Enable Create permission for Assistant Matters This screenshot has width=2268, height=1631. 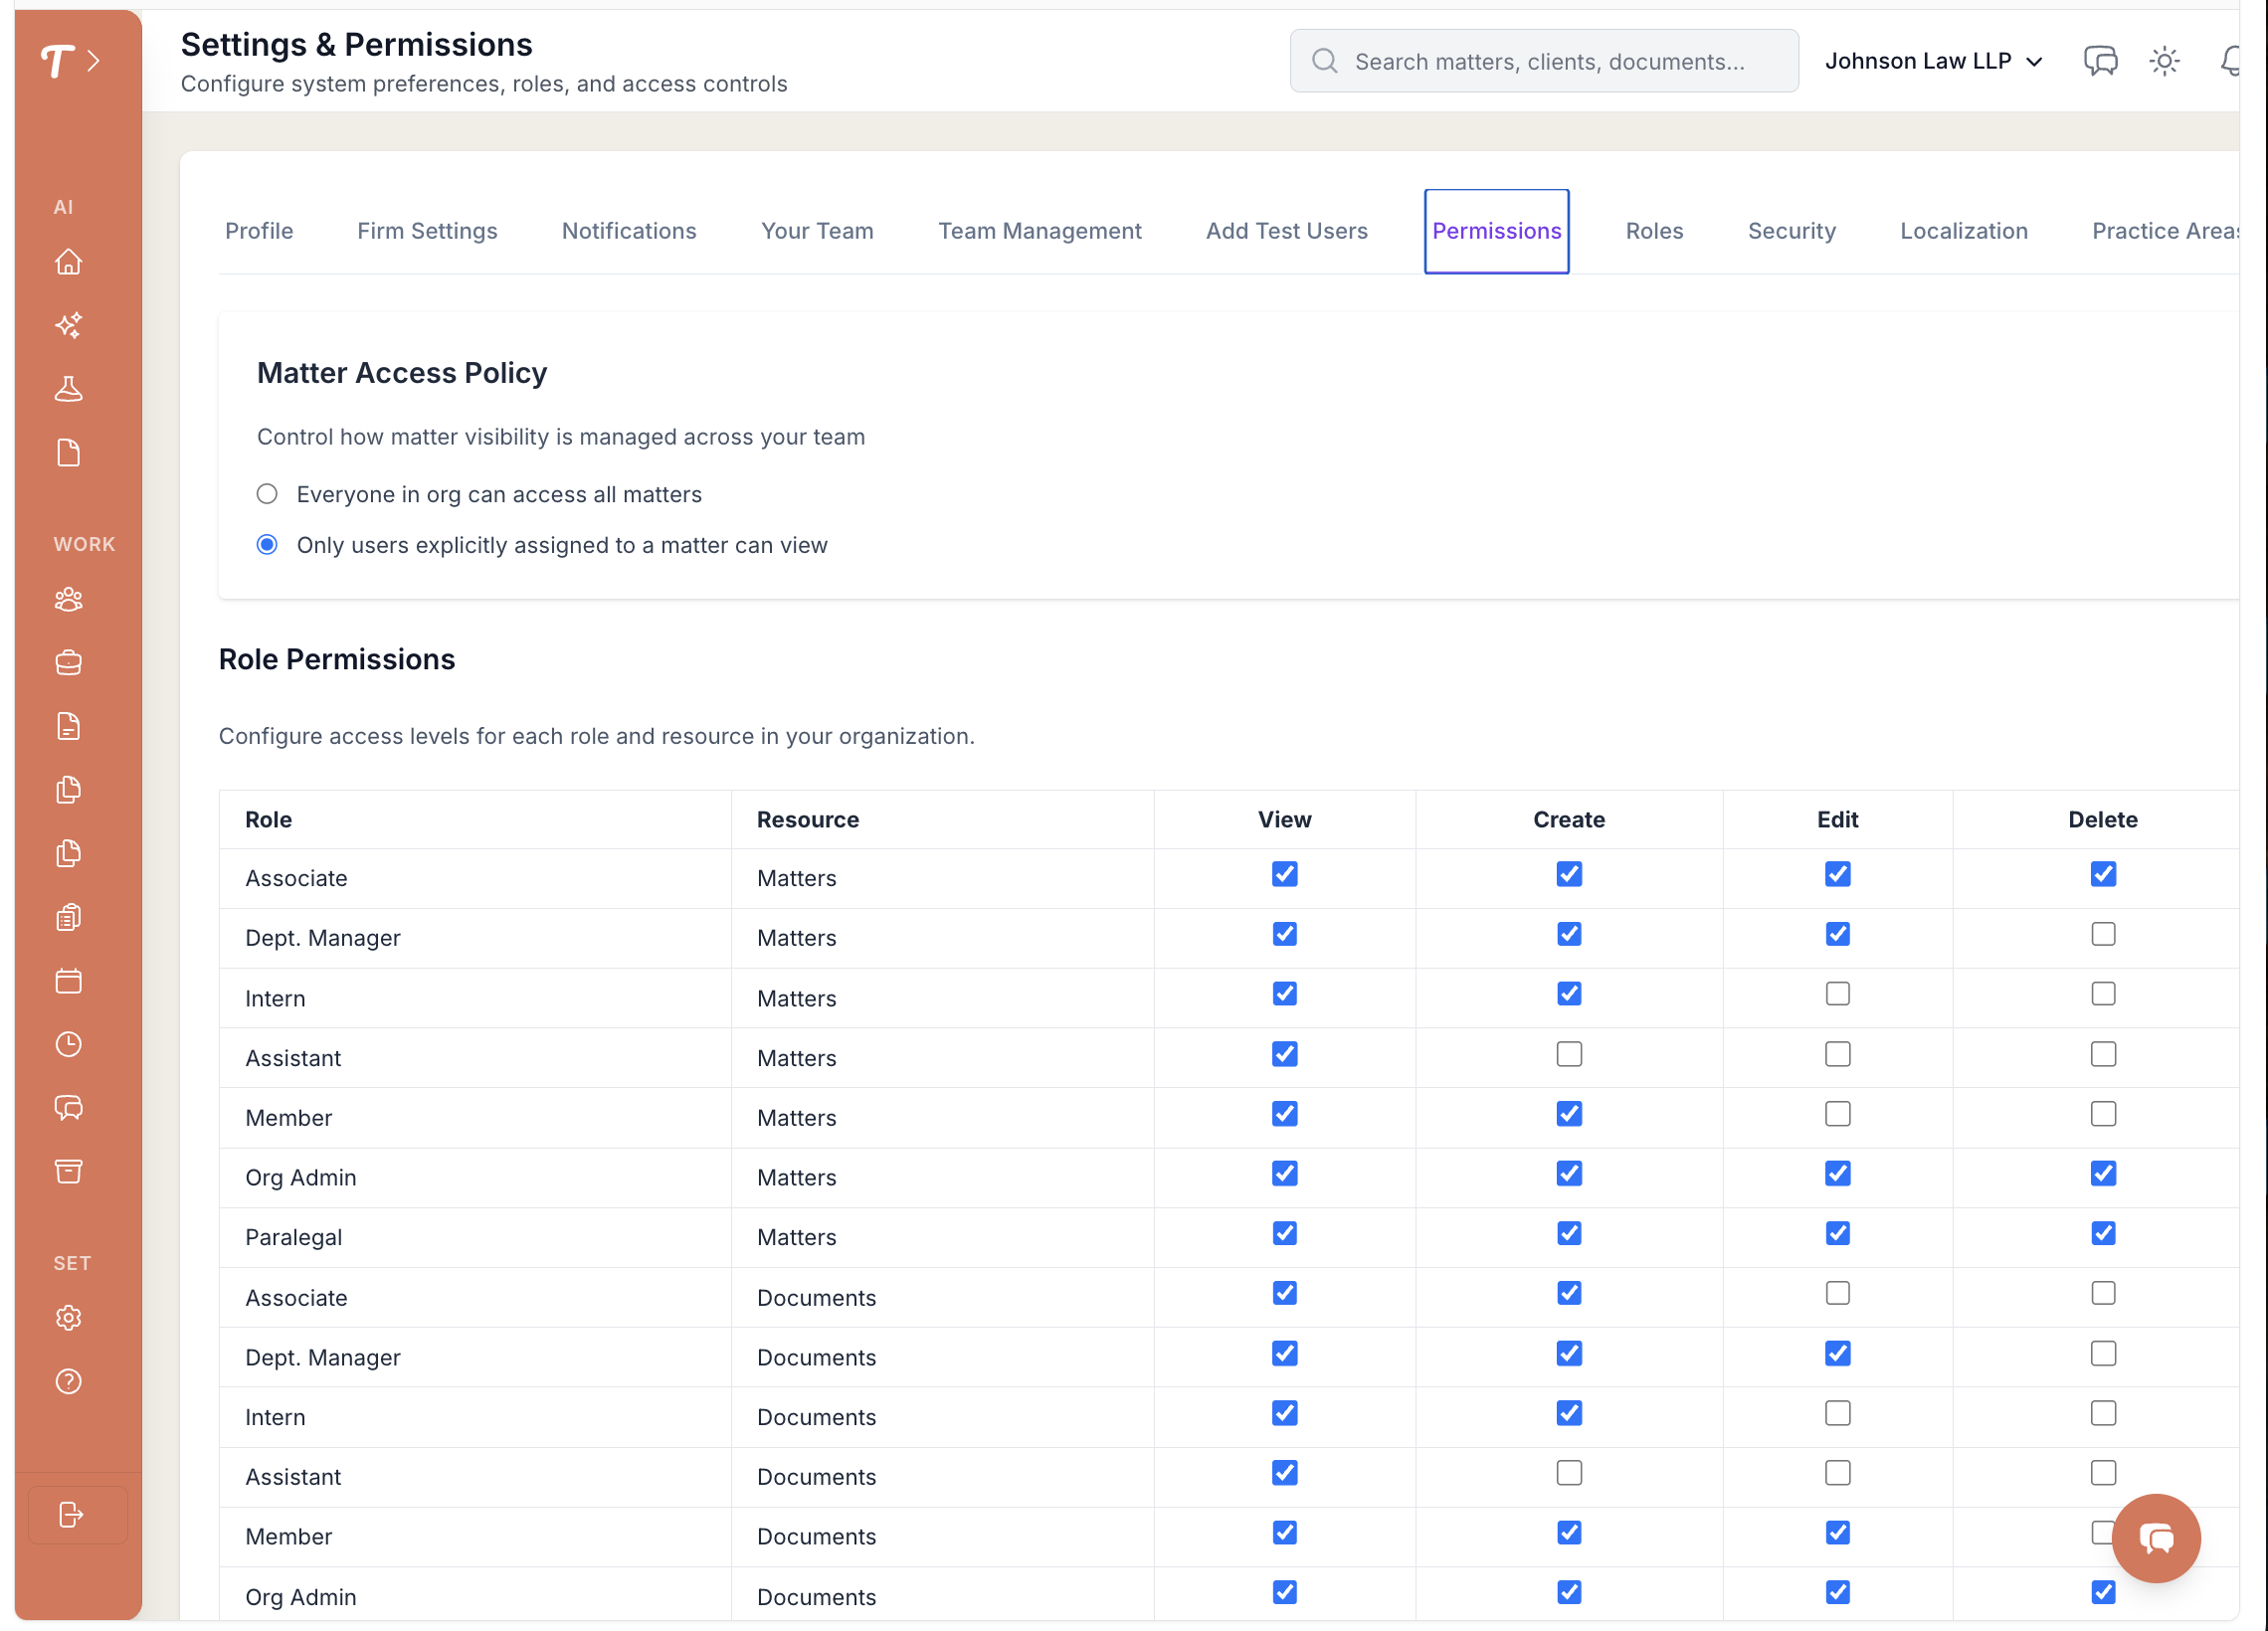pyautogui.click(x=1568, y=1054)
